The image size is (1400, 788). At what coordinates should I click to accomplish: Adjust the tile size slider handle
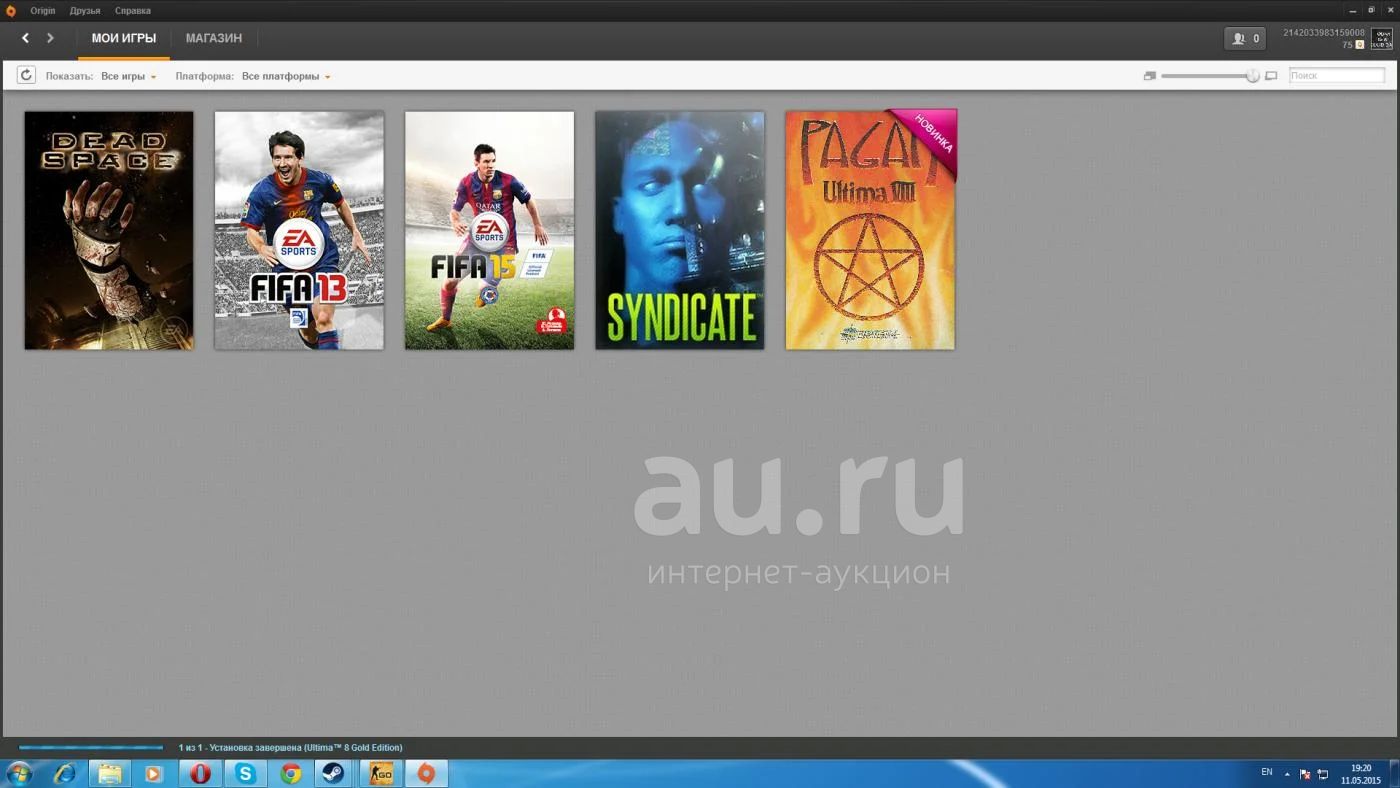tap(1252, 76)
